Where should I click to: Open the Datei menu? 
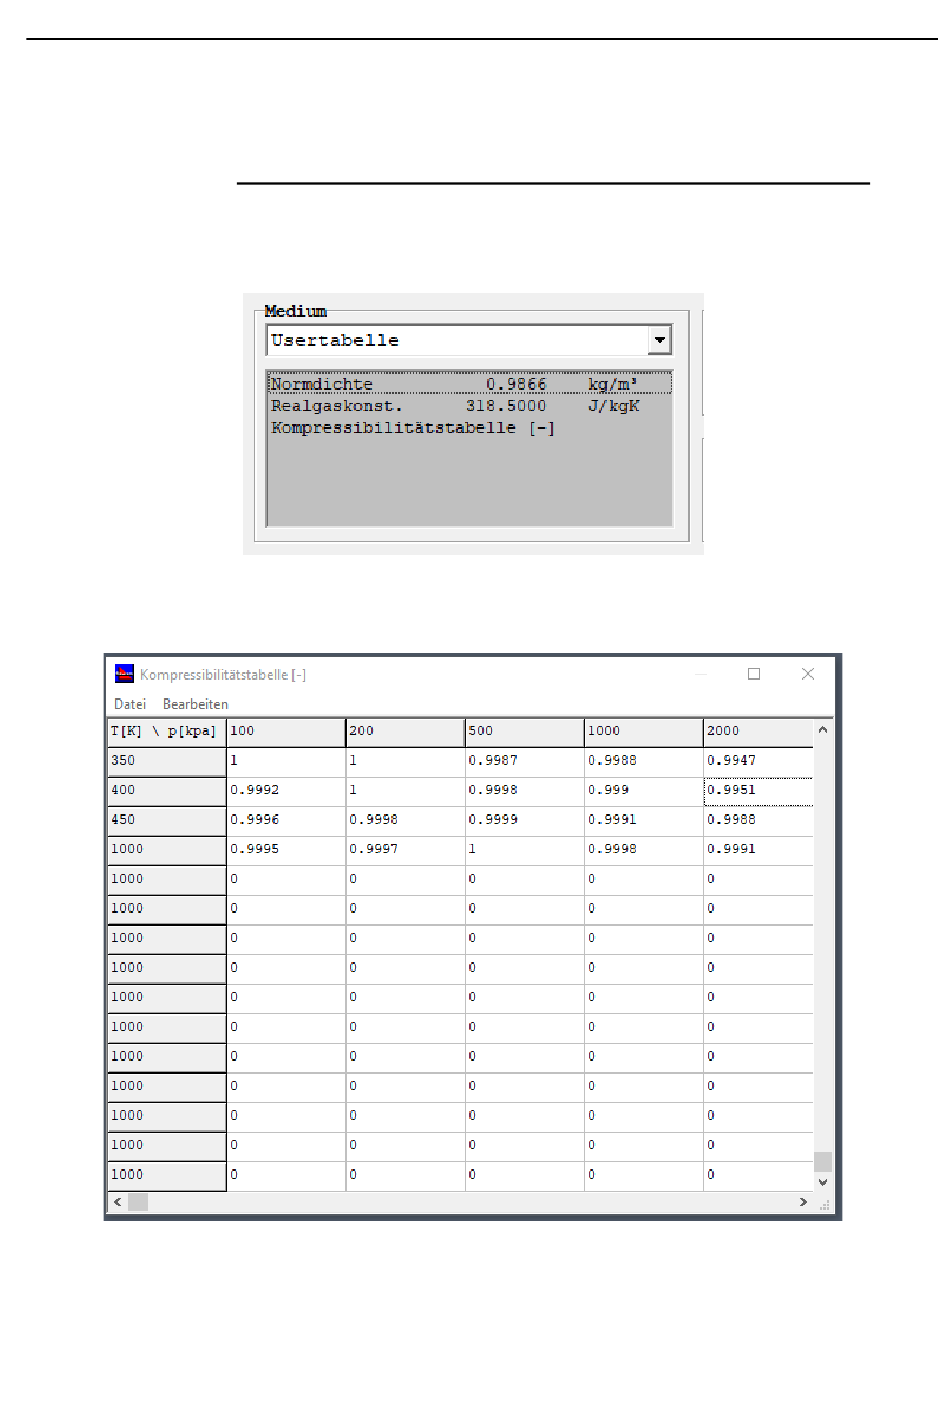pyautogui.click(x=130, y=704)
